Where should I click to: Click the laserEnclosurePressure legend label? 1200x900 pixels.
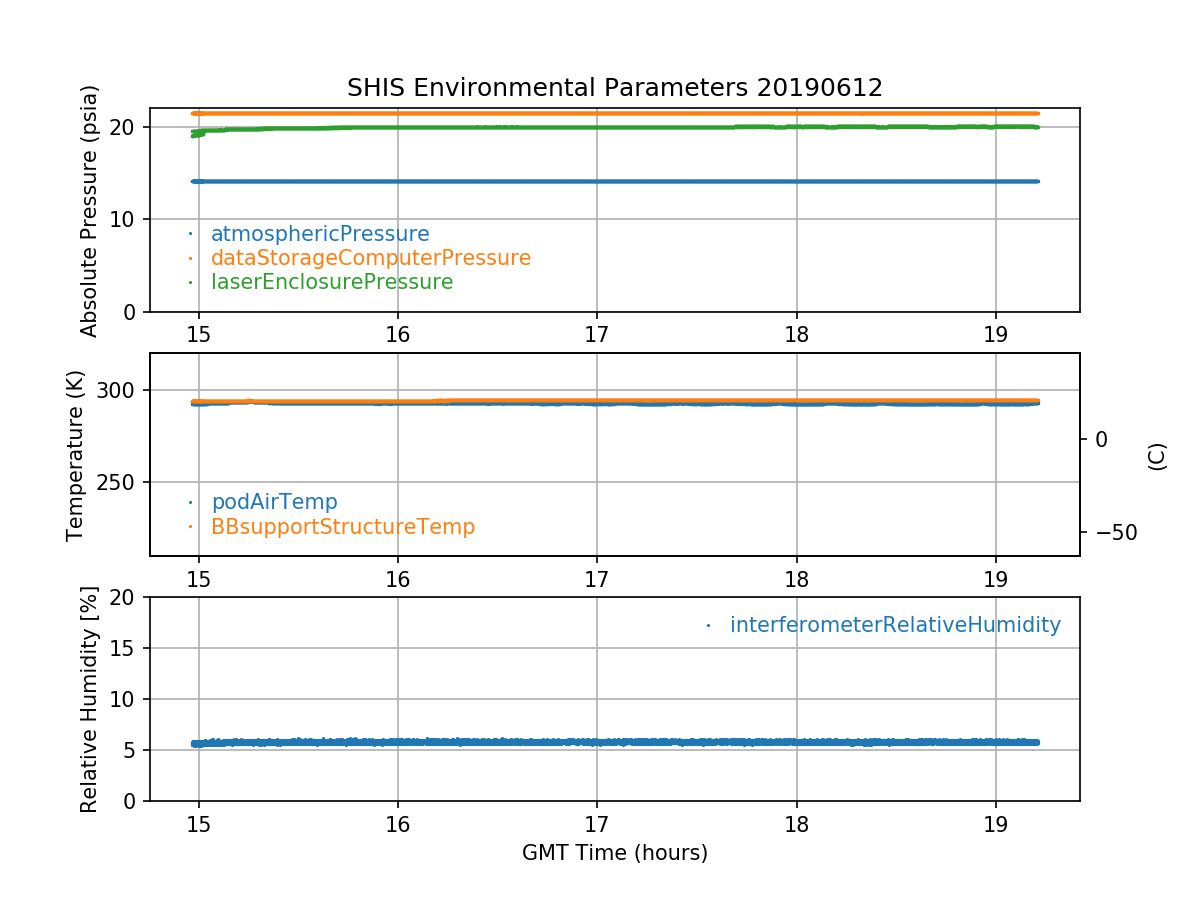(331, 282)
